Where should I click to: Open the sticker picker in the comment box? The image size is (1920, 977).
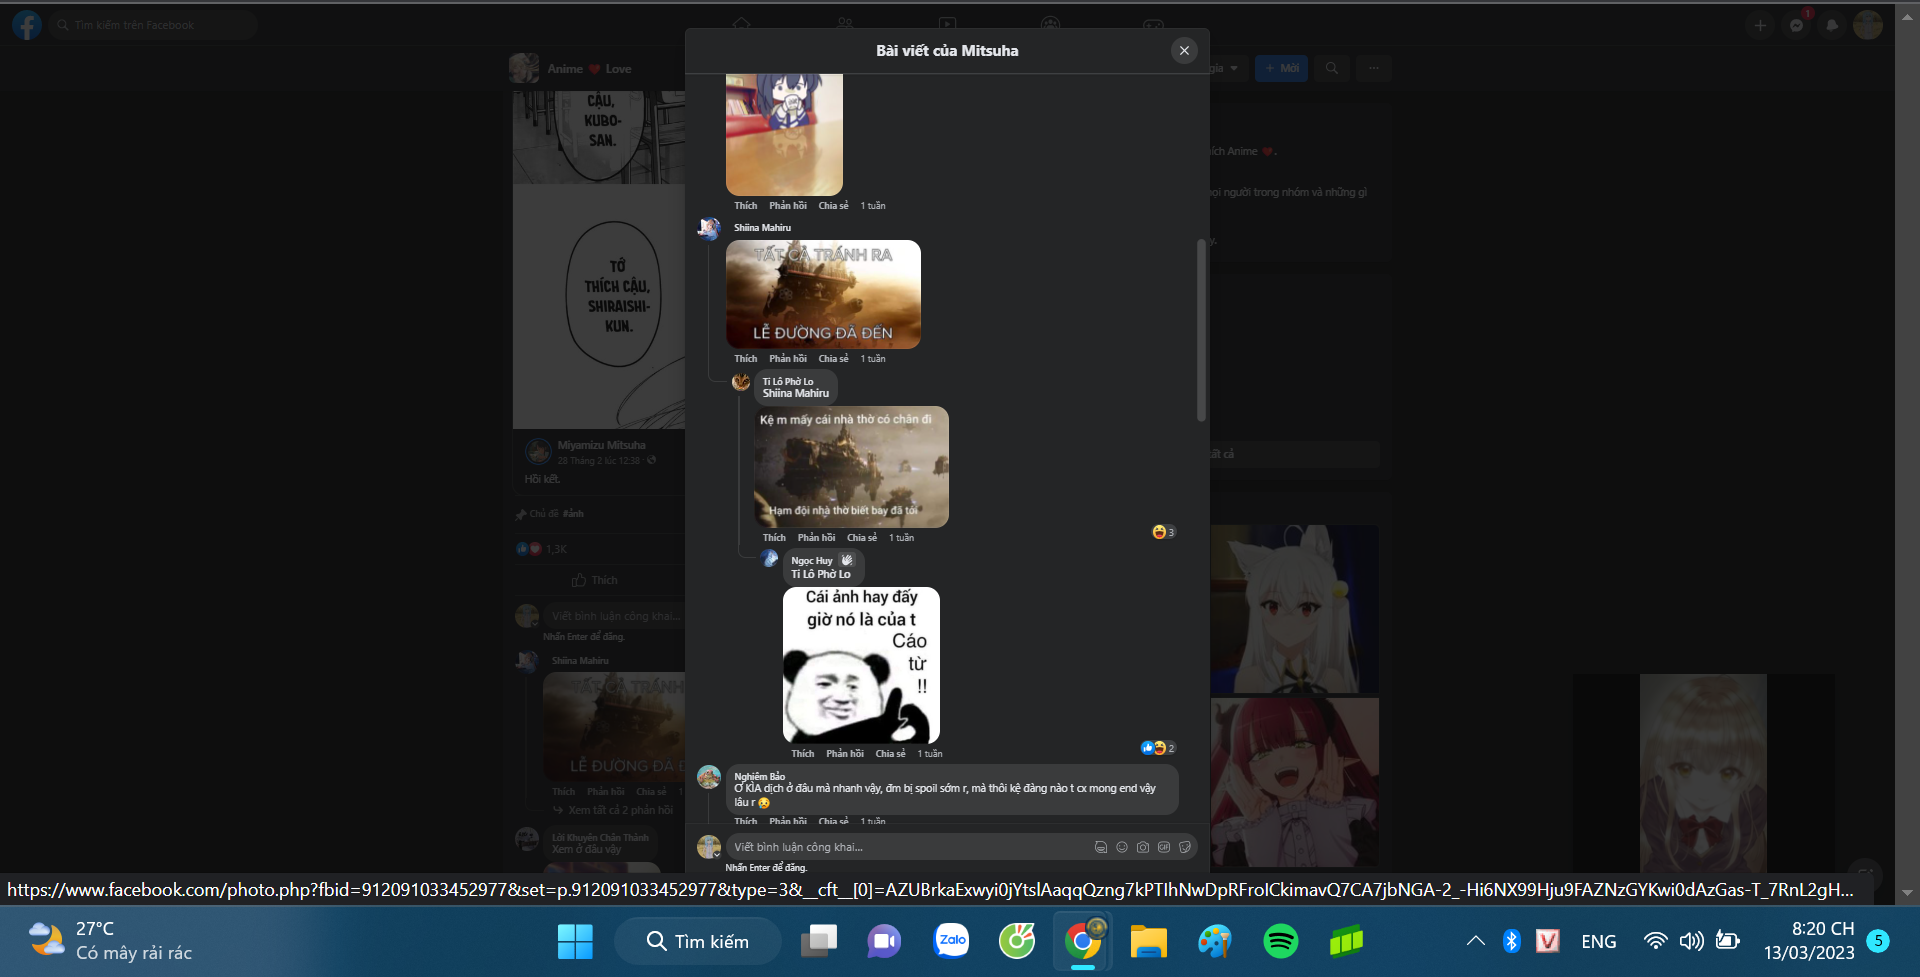1185,847
